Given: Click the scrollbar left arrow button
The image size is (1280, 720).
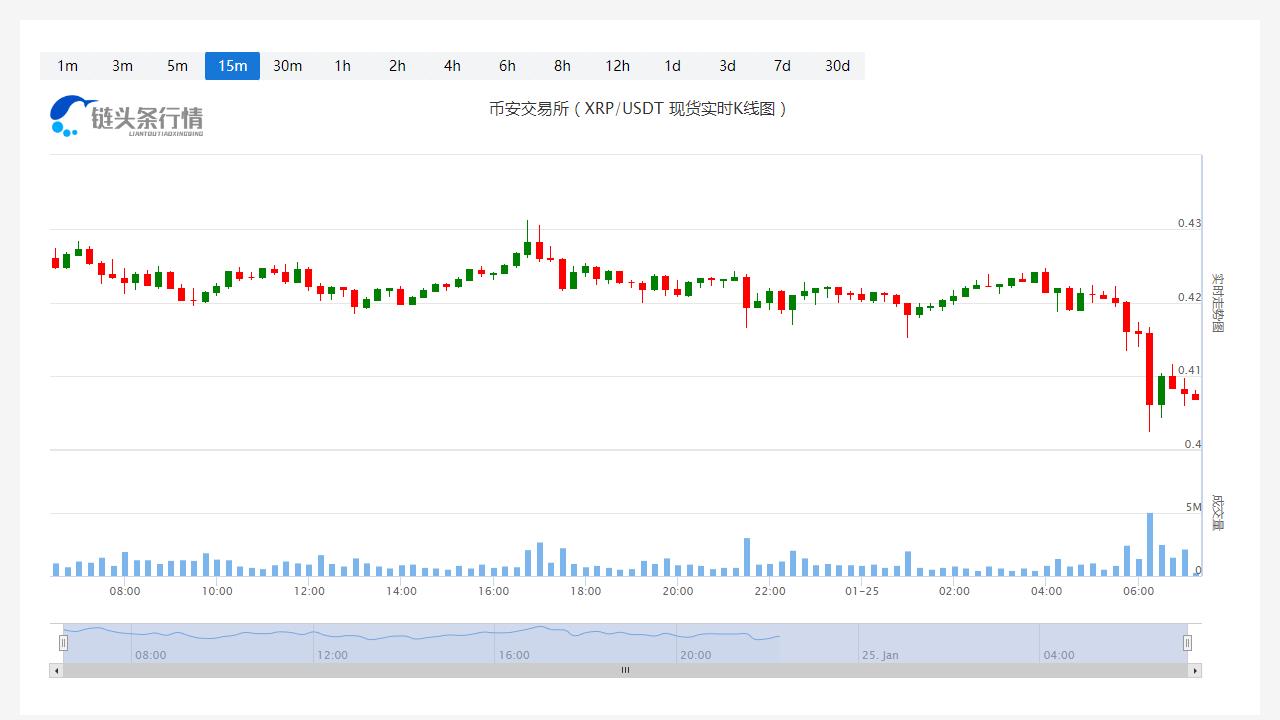Looking at the screenshot, I should click(56, 670).
